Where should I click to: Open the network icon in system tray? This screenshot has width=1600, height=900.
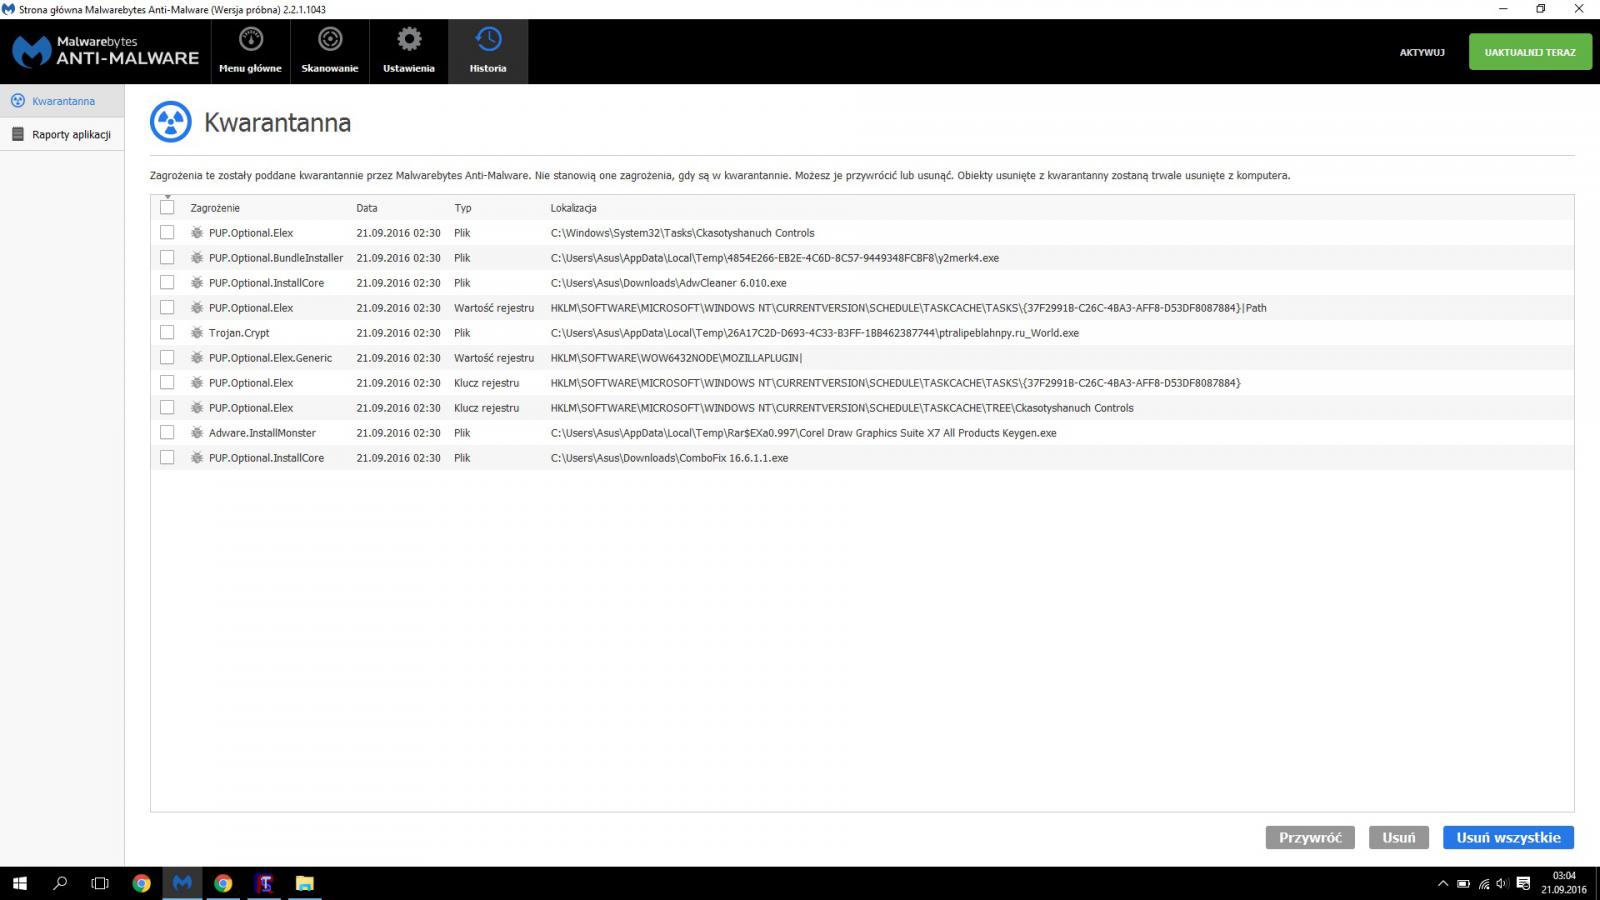[x=1483, y=884]
